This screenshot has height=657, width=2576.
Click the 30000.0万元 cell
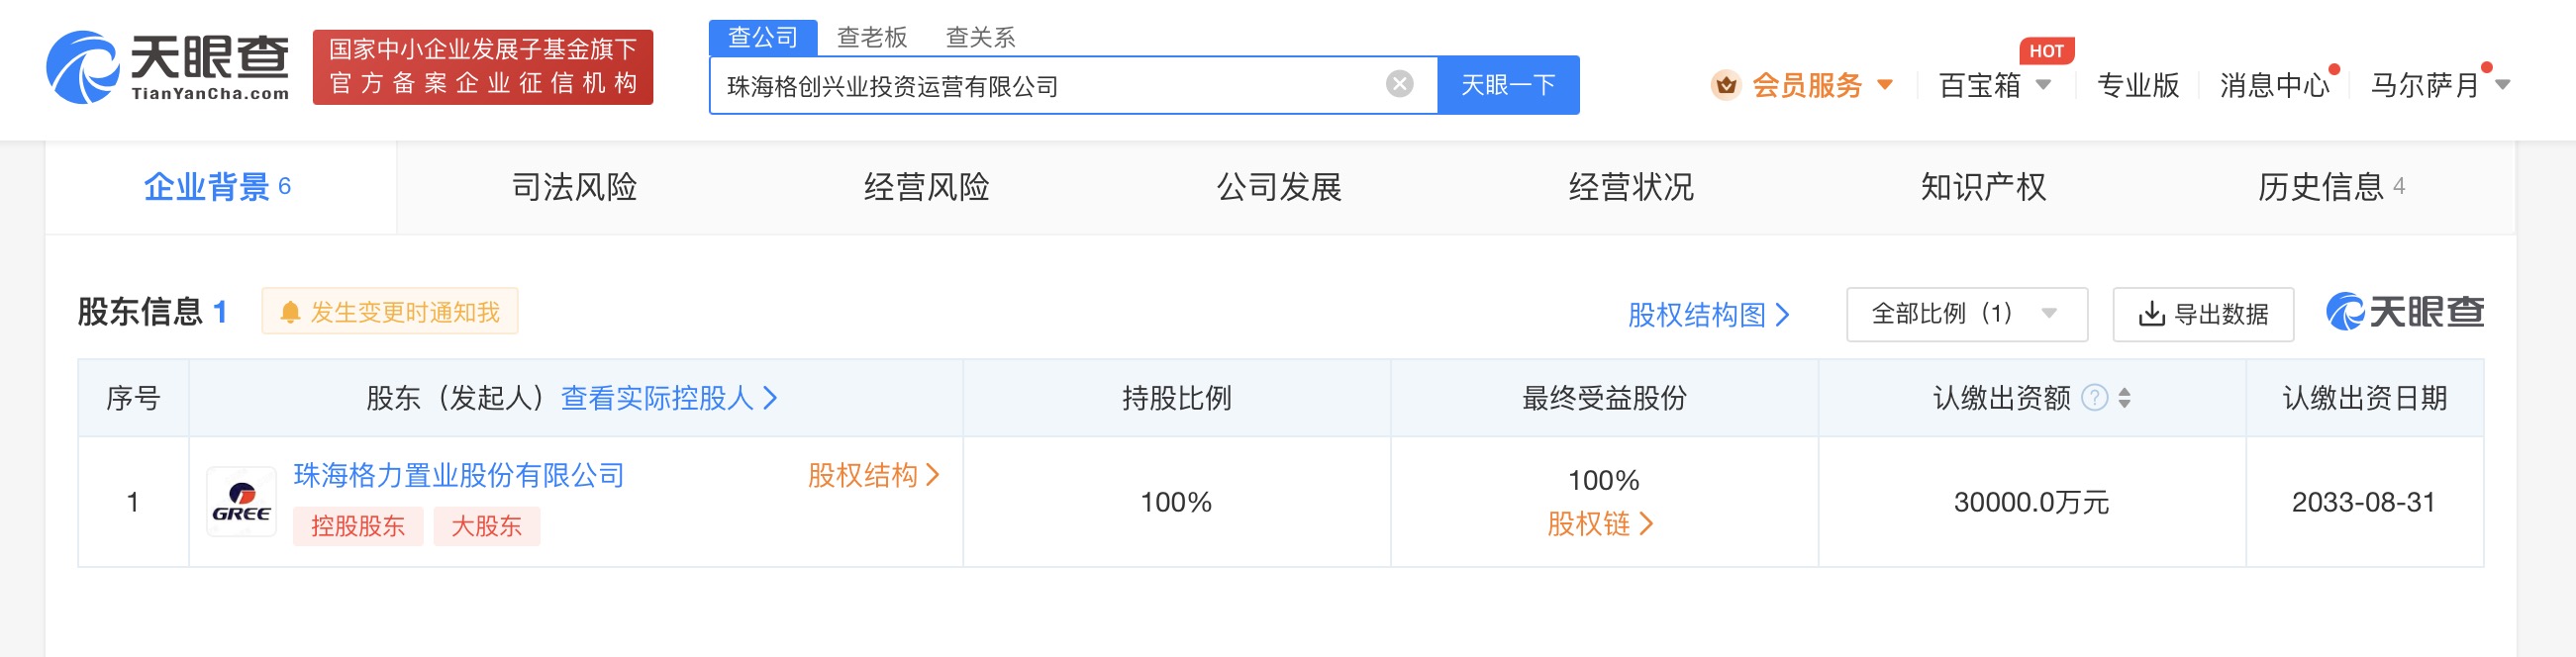(2031, 502)
